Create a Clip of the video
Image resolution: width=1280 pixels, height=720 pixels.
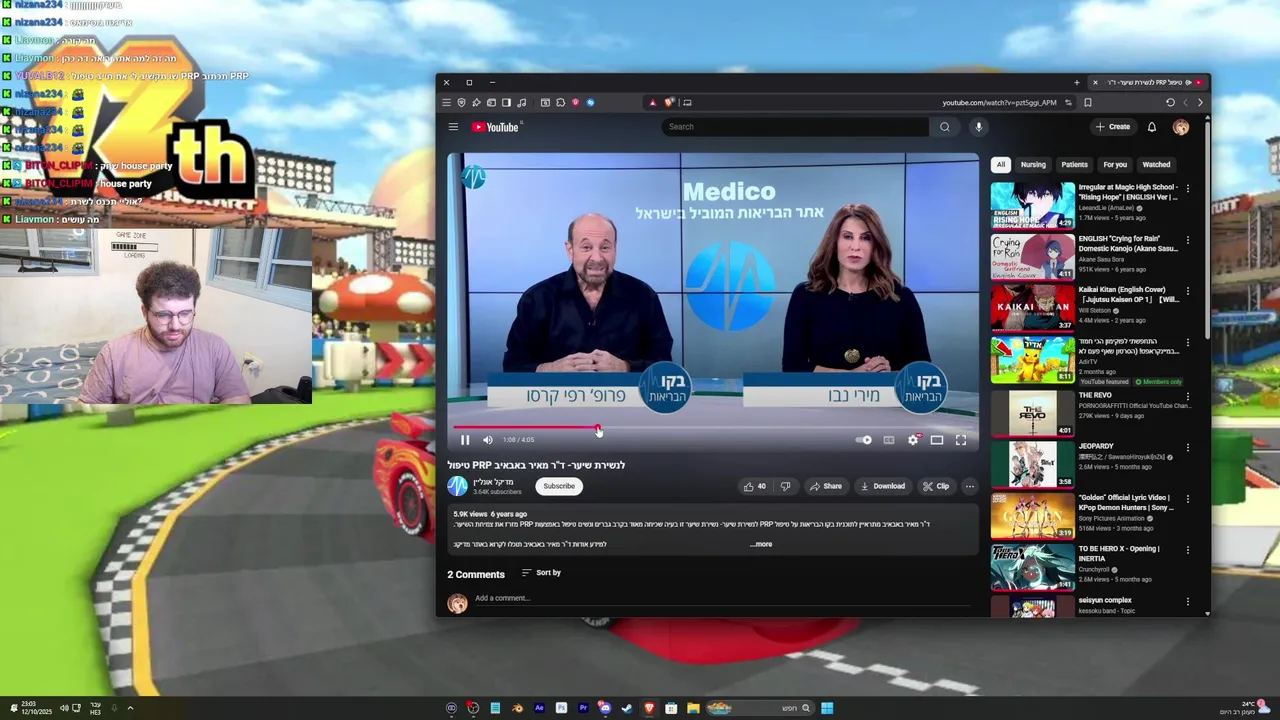pyautogui.click(x=936, y=486)
